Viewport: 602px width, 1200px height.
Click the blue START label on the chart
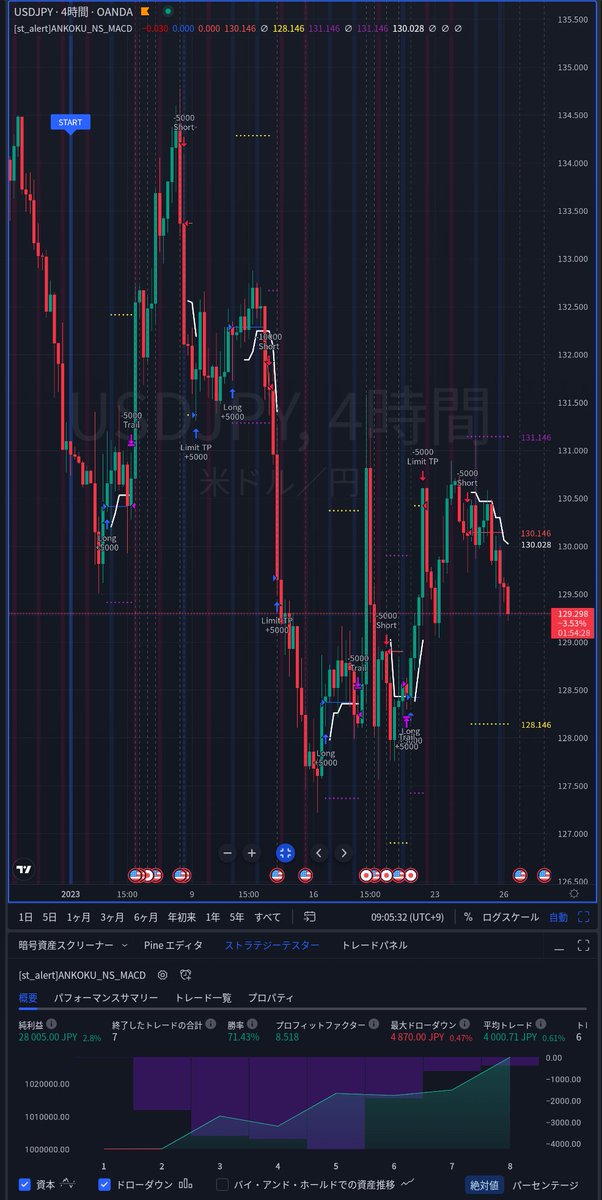70,123
